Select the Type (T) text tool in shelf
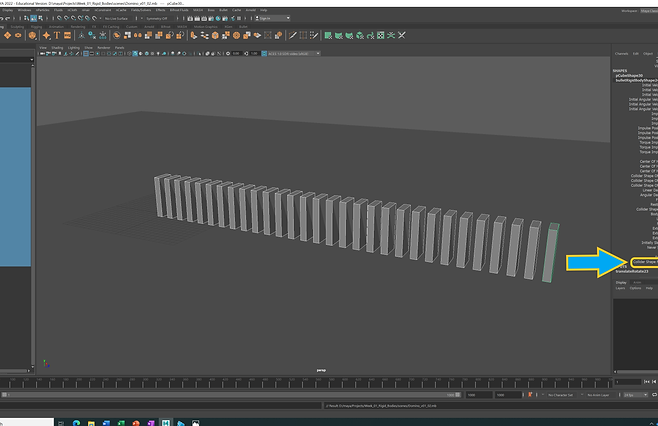 click(57, 36)
